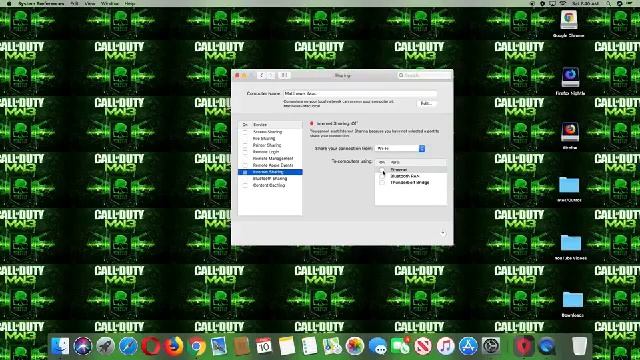Enable Remote Apple Events checkbox
The width and height of the screenshot is (640, 360).
245,165
